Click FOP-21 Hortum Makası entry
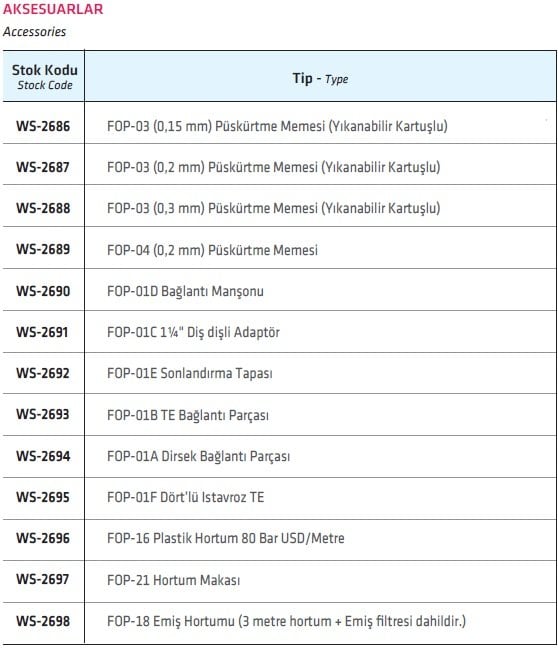The width and height of the screenshot is (558, 649). pyautogui.click(x=173, y=580)
